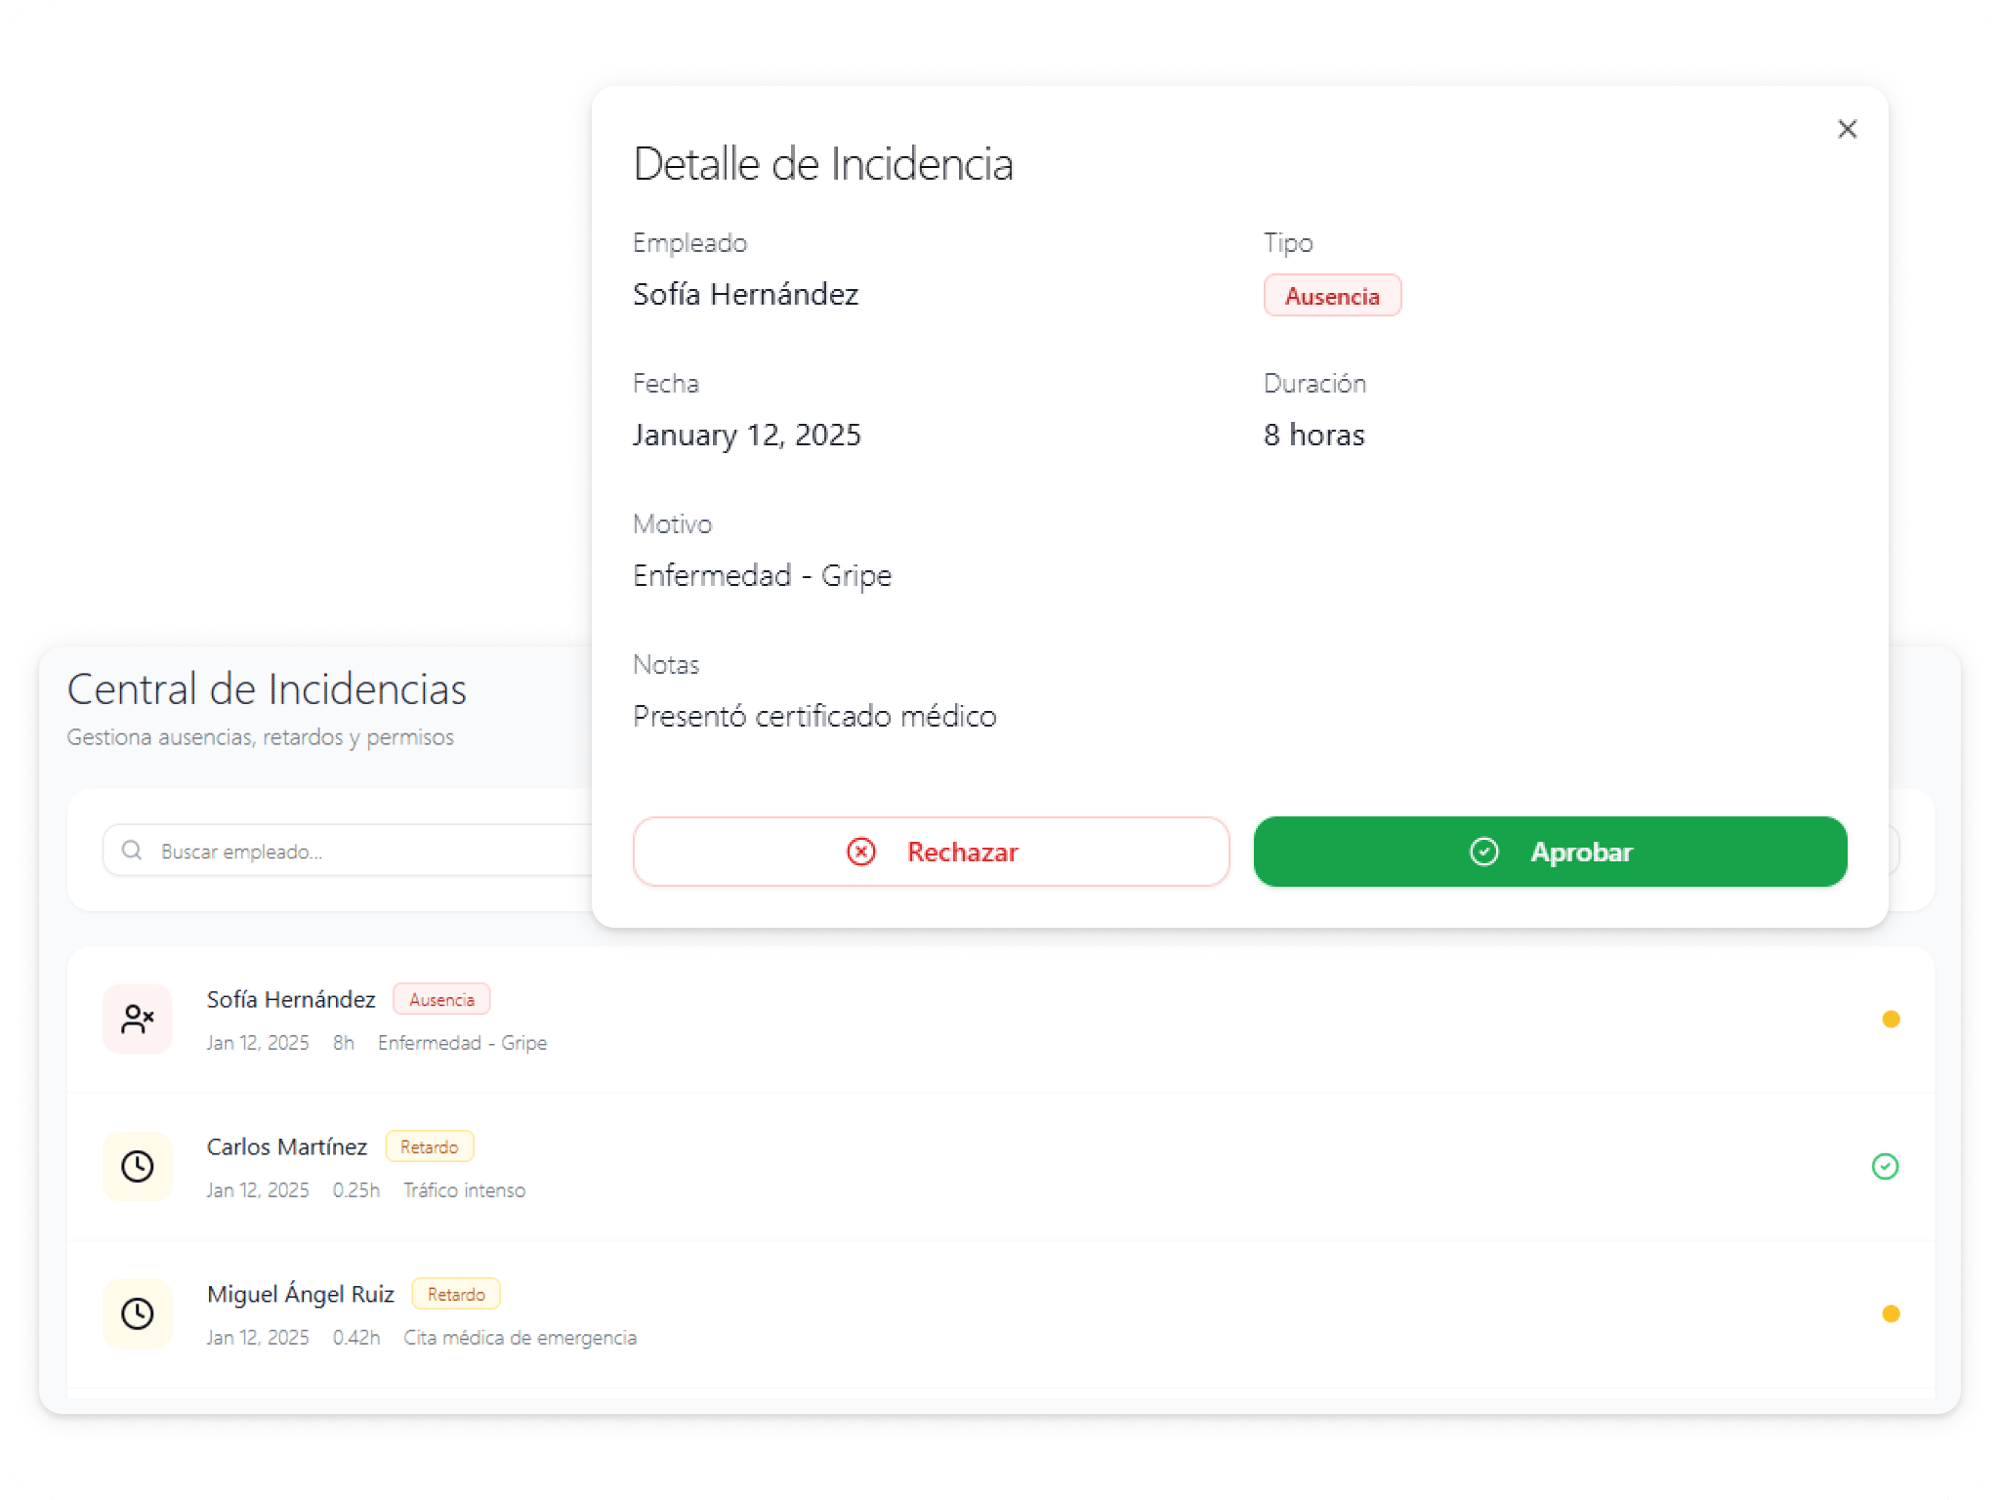2000x1500 pixels.
Task: Open the Central de Incidencias header
Action: [x=266, y=688]
